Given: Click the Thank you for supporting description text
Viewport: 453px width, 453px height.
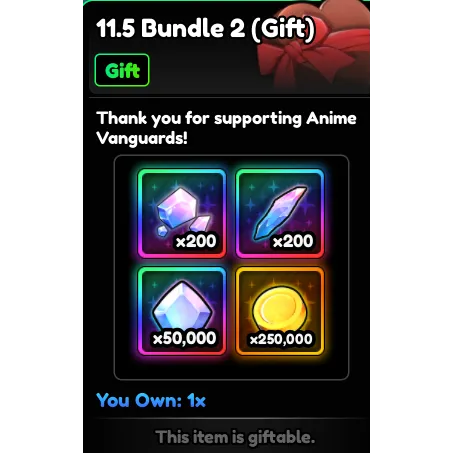Looking at the screenshot, I should pyautogui.click(x=226, y=128).
